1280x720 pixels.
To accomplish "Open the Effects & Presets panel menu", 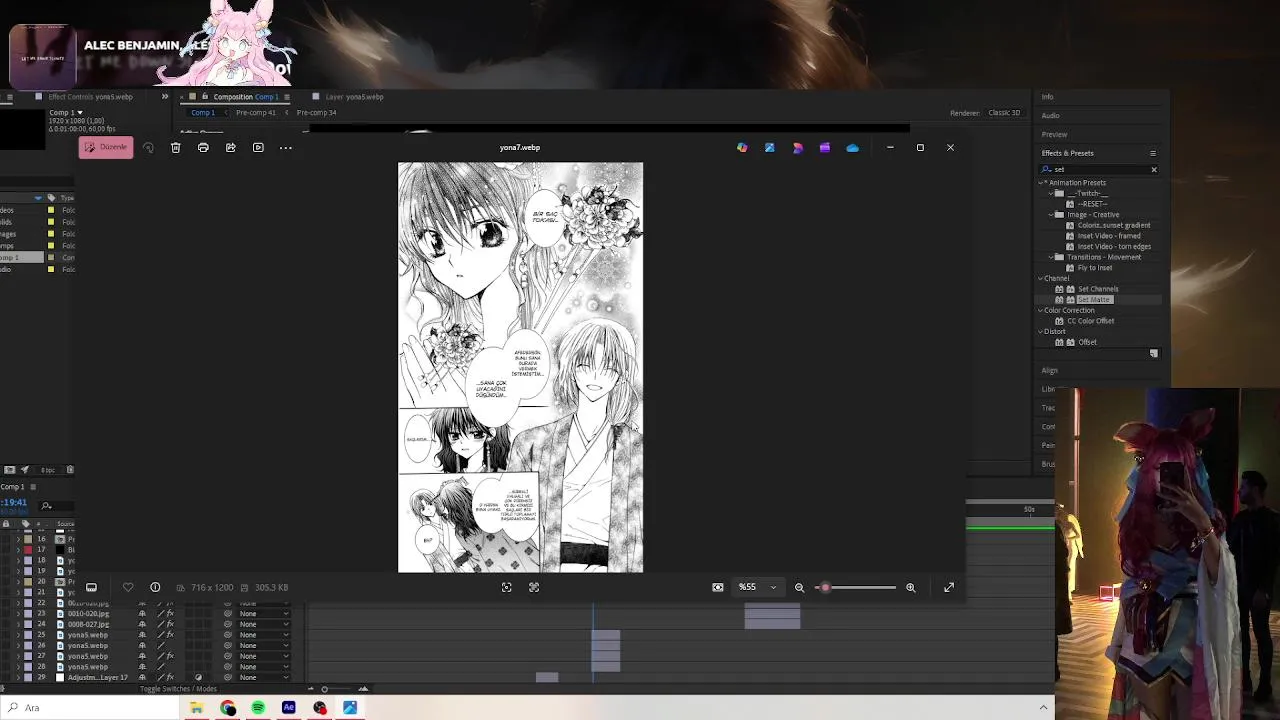I will 1153,153.
